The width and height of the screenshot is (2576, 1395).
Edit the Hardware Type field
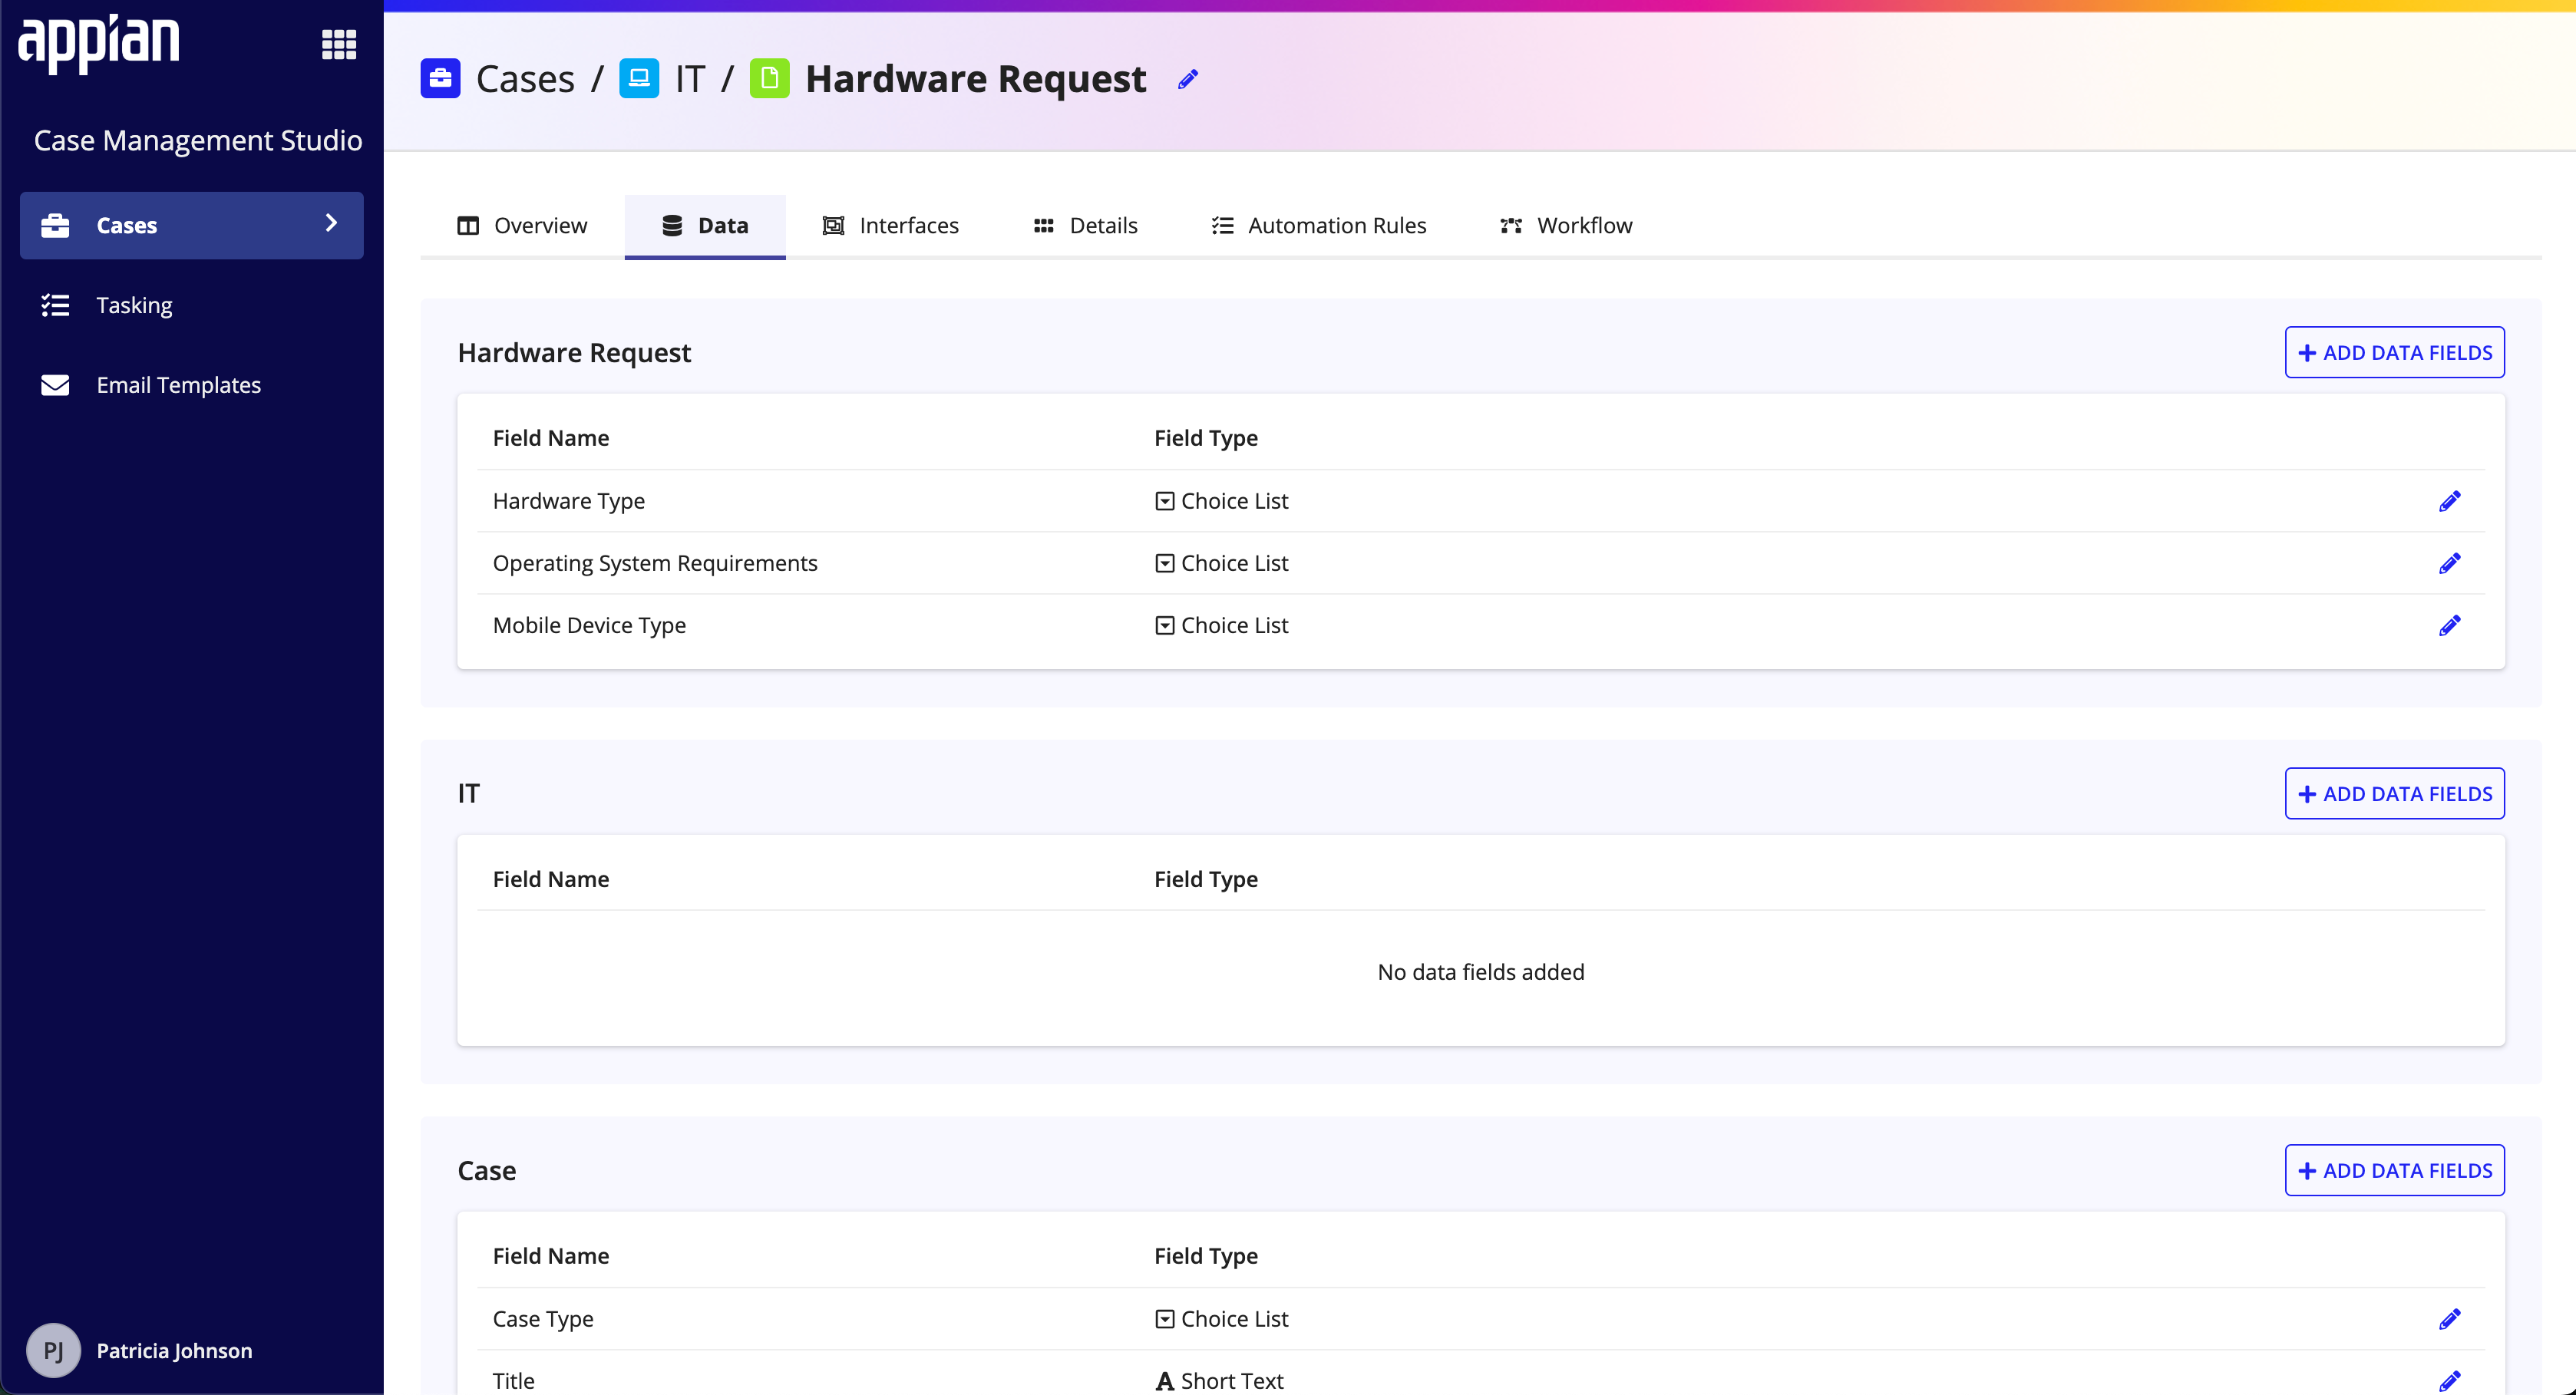point(2449,501)
